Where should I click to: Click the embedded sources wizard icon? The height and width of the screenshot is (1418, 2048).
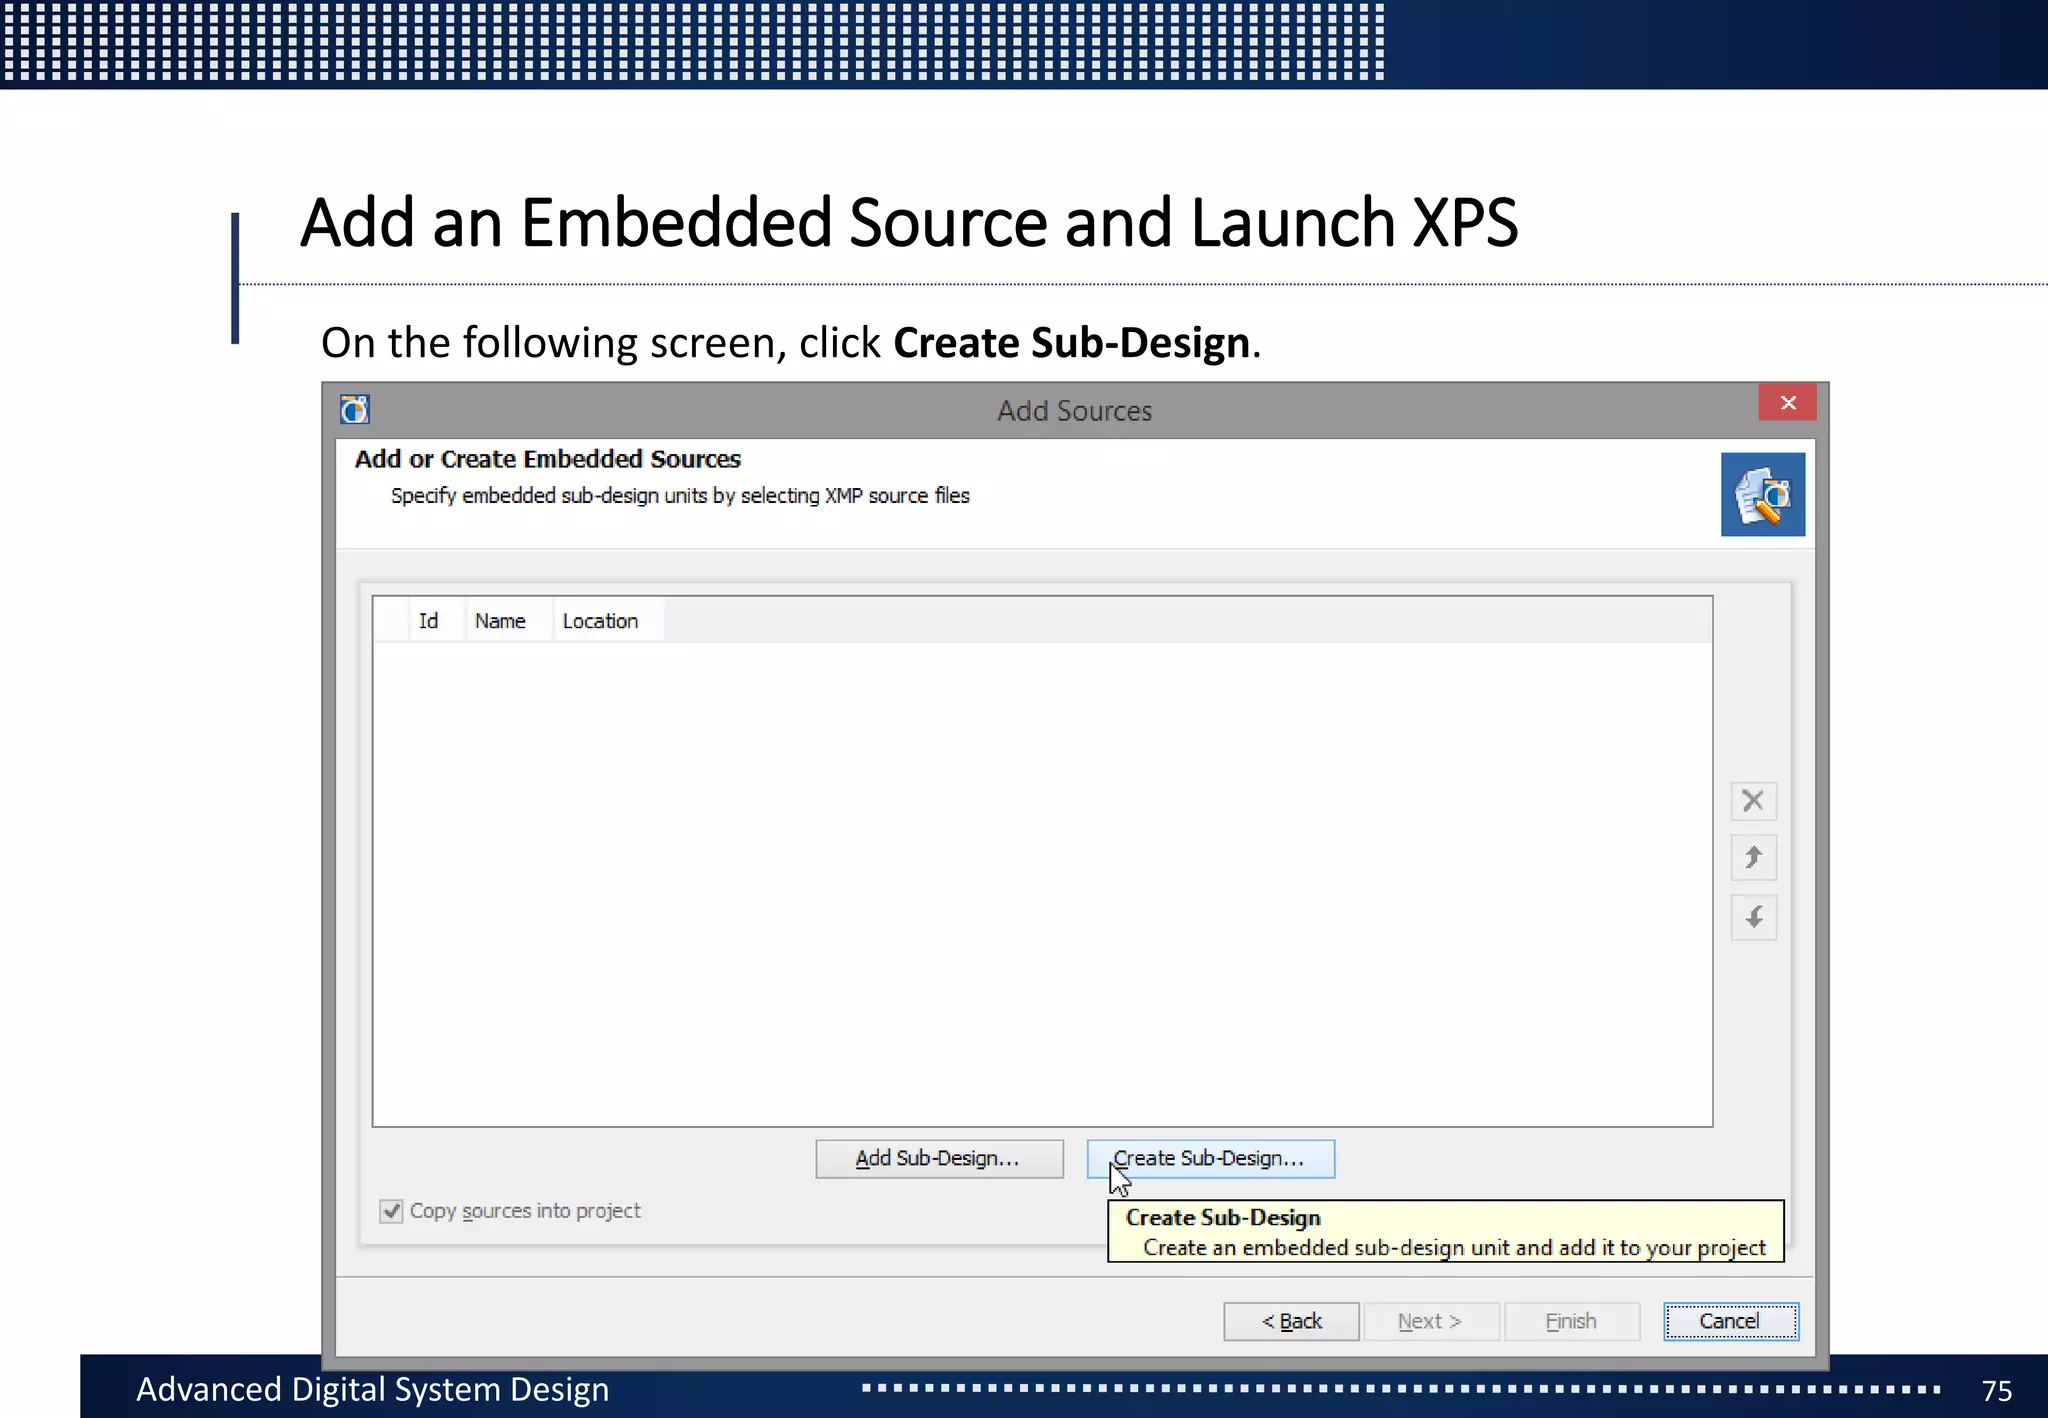point(1763,494)
